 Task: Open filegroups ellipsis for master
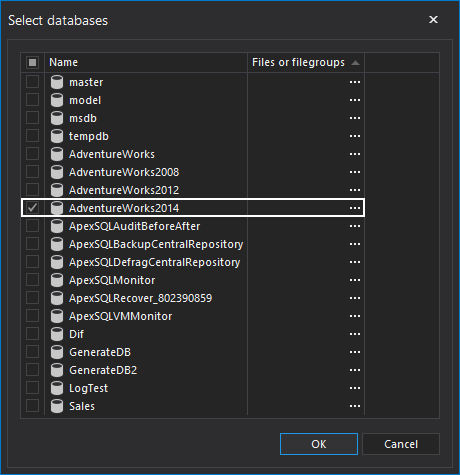(x=355, y=82)
